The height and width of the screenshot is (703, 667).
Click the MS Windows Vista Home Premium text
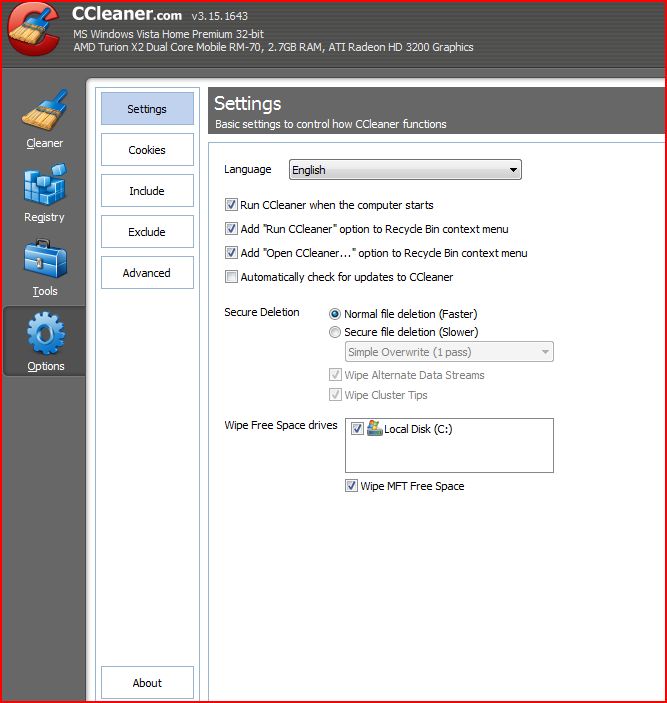(x=169, y=34)
